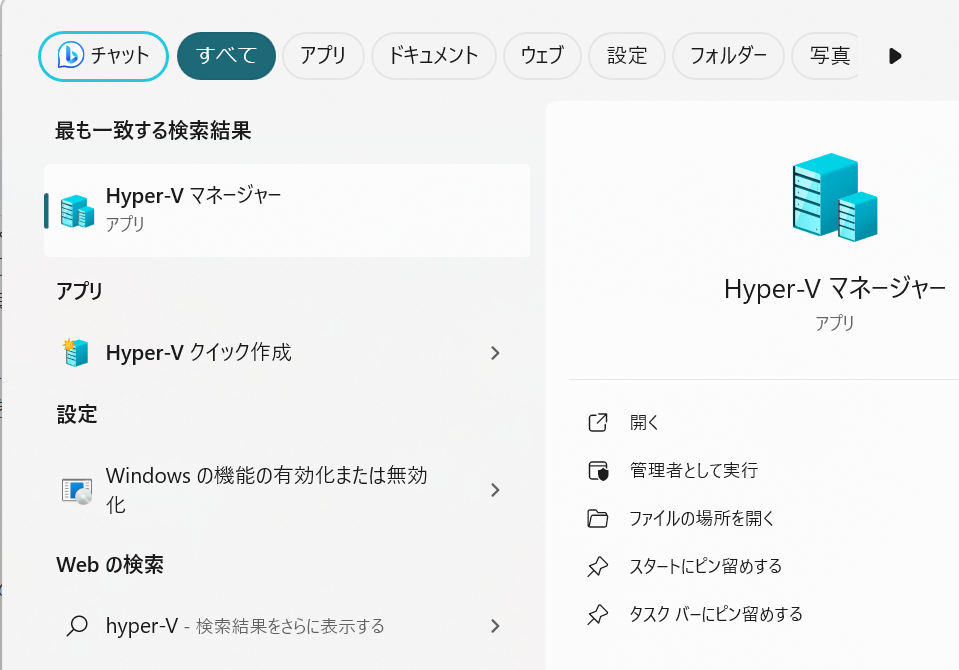Image resolution: width=959 pixels, height=670 pixels.
Task: Expand the hyper-V web search chevron
Action: 495,626
